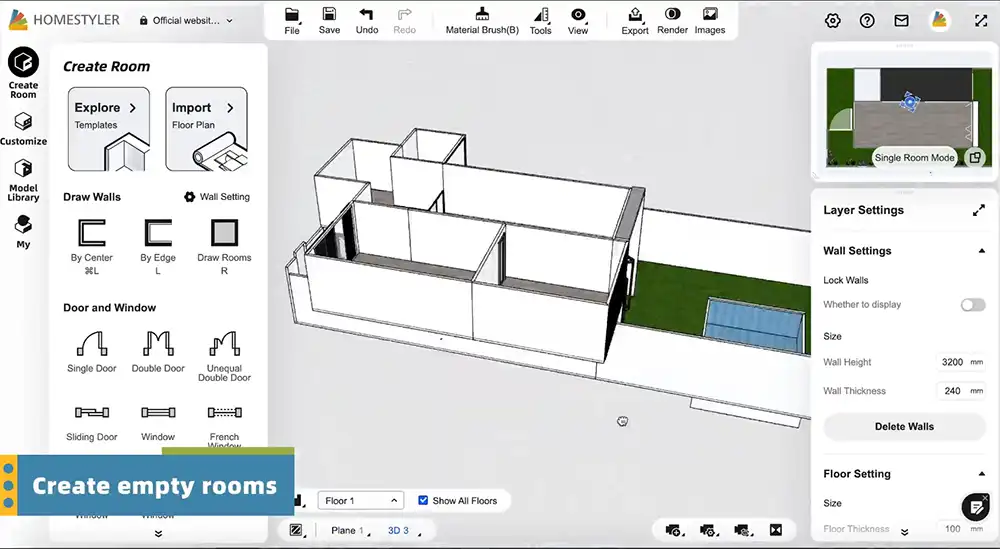
Task: Open Explore Templates card
Action: 109,129
